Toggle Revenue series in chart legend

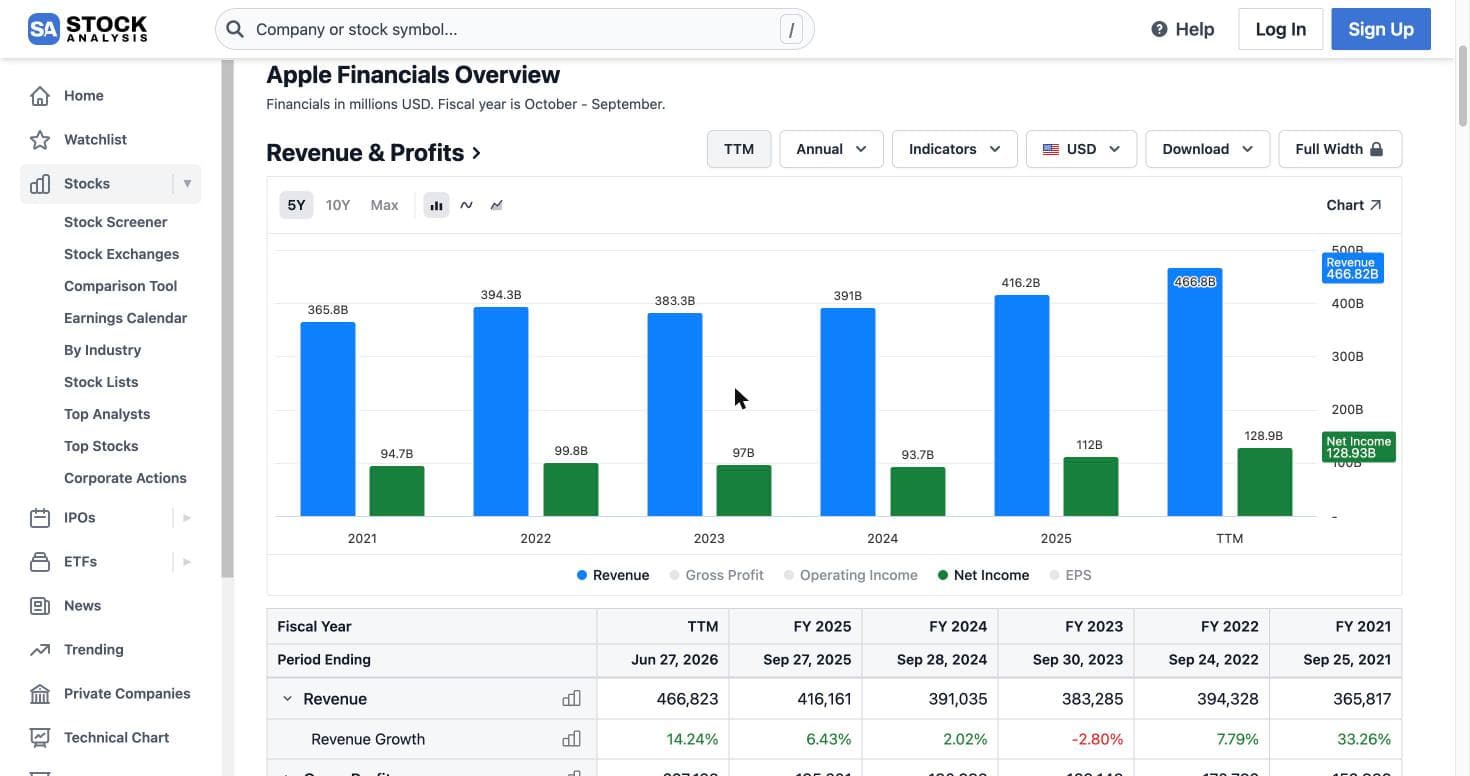pos(613,575)
